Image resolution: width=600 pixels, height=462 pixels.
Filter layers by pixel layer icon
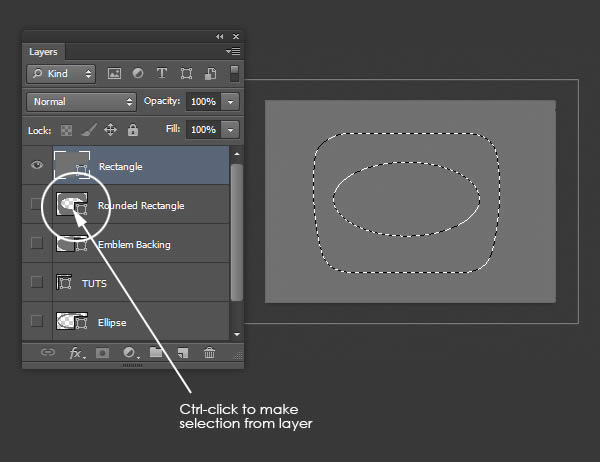click(x=114, y=73)
